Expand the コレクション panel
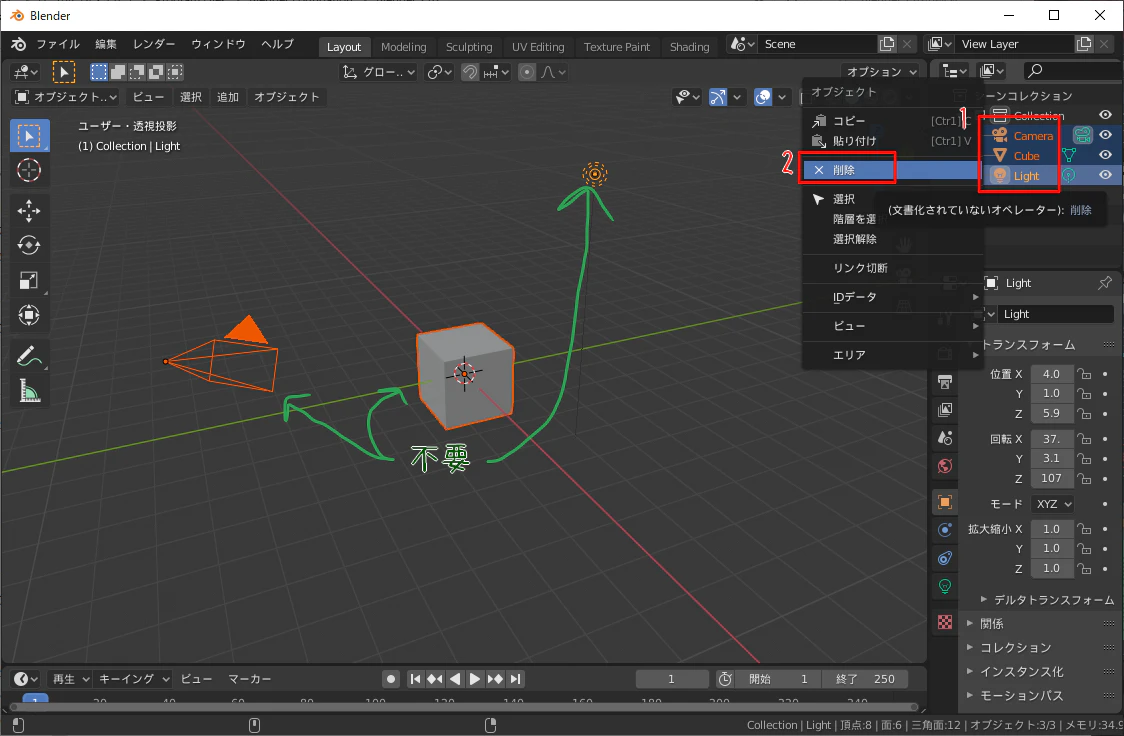This screenshot has width=1124, height=736. click(1009, 647)
